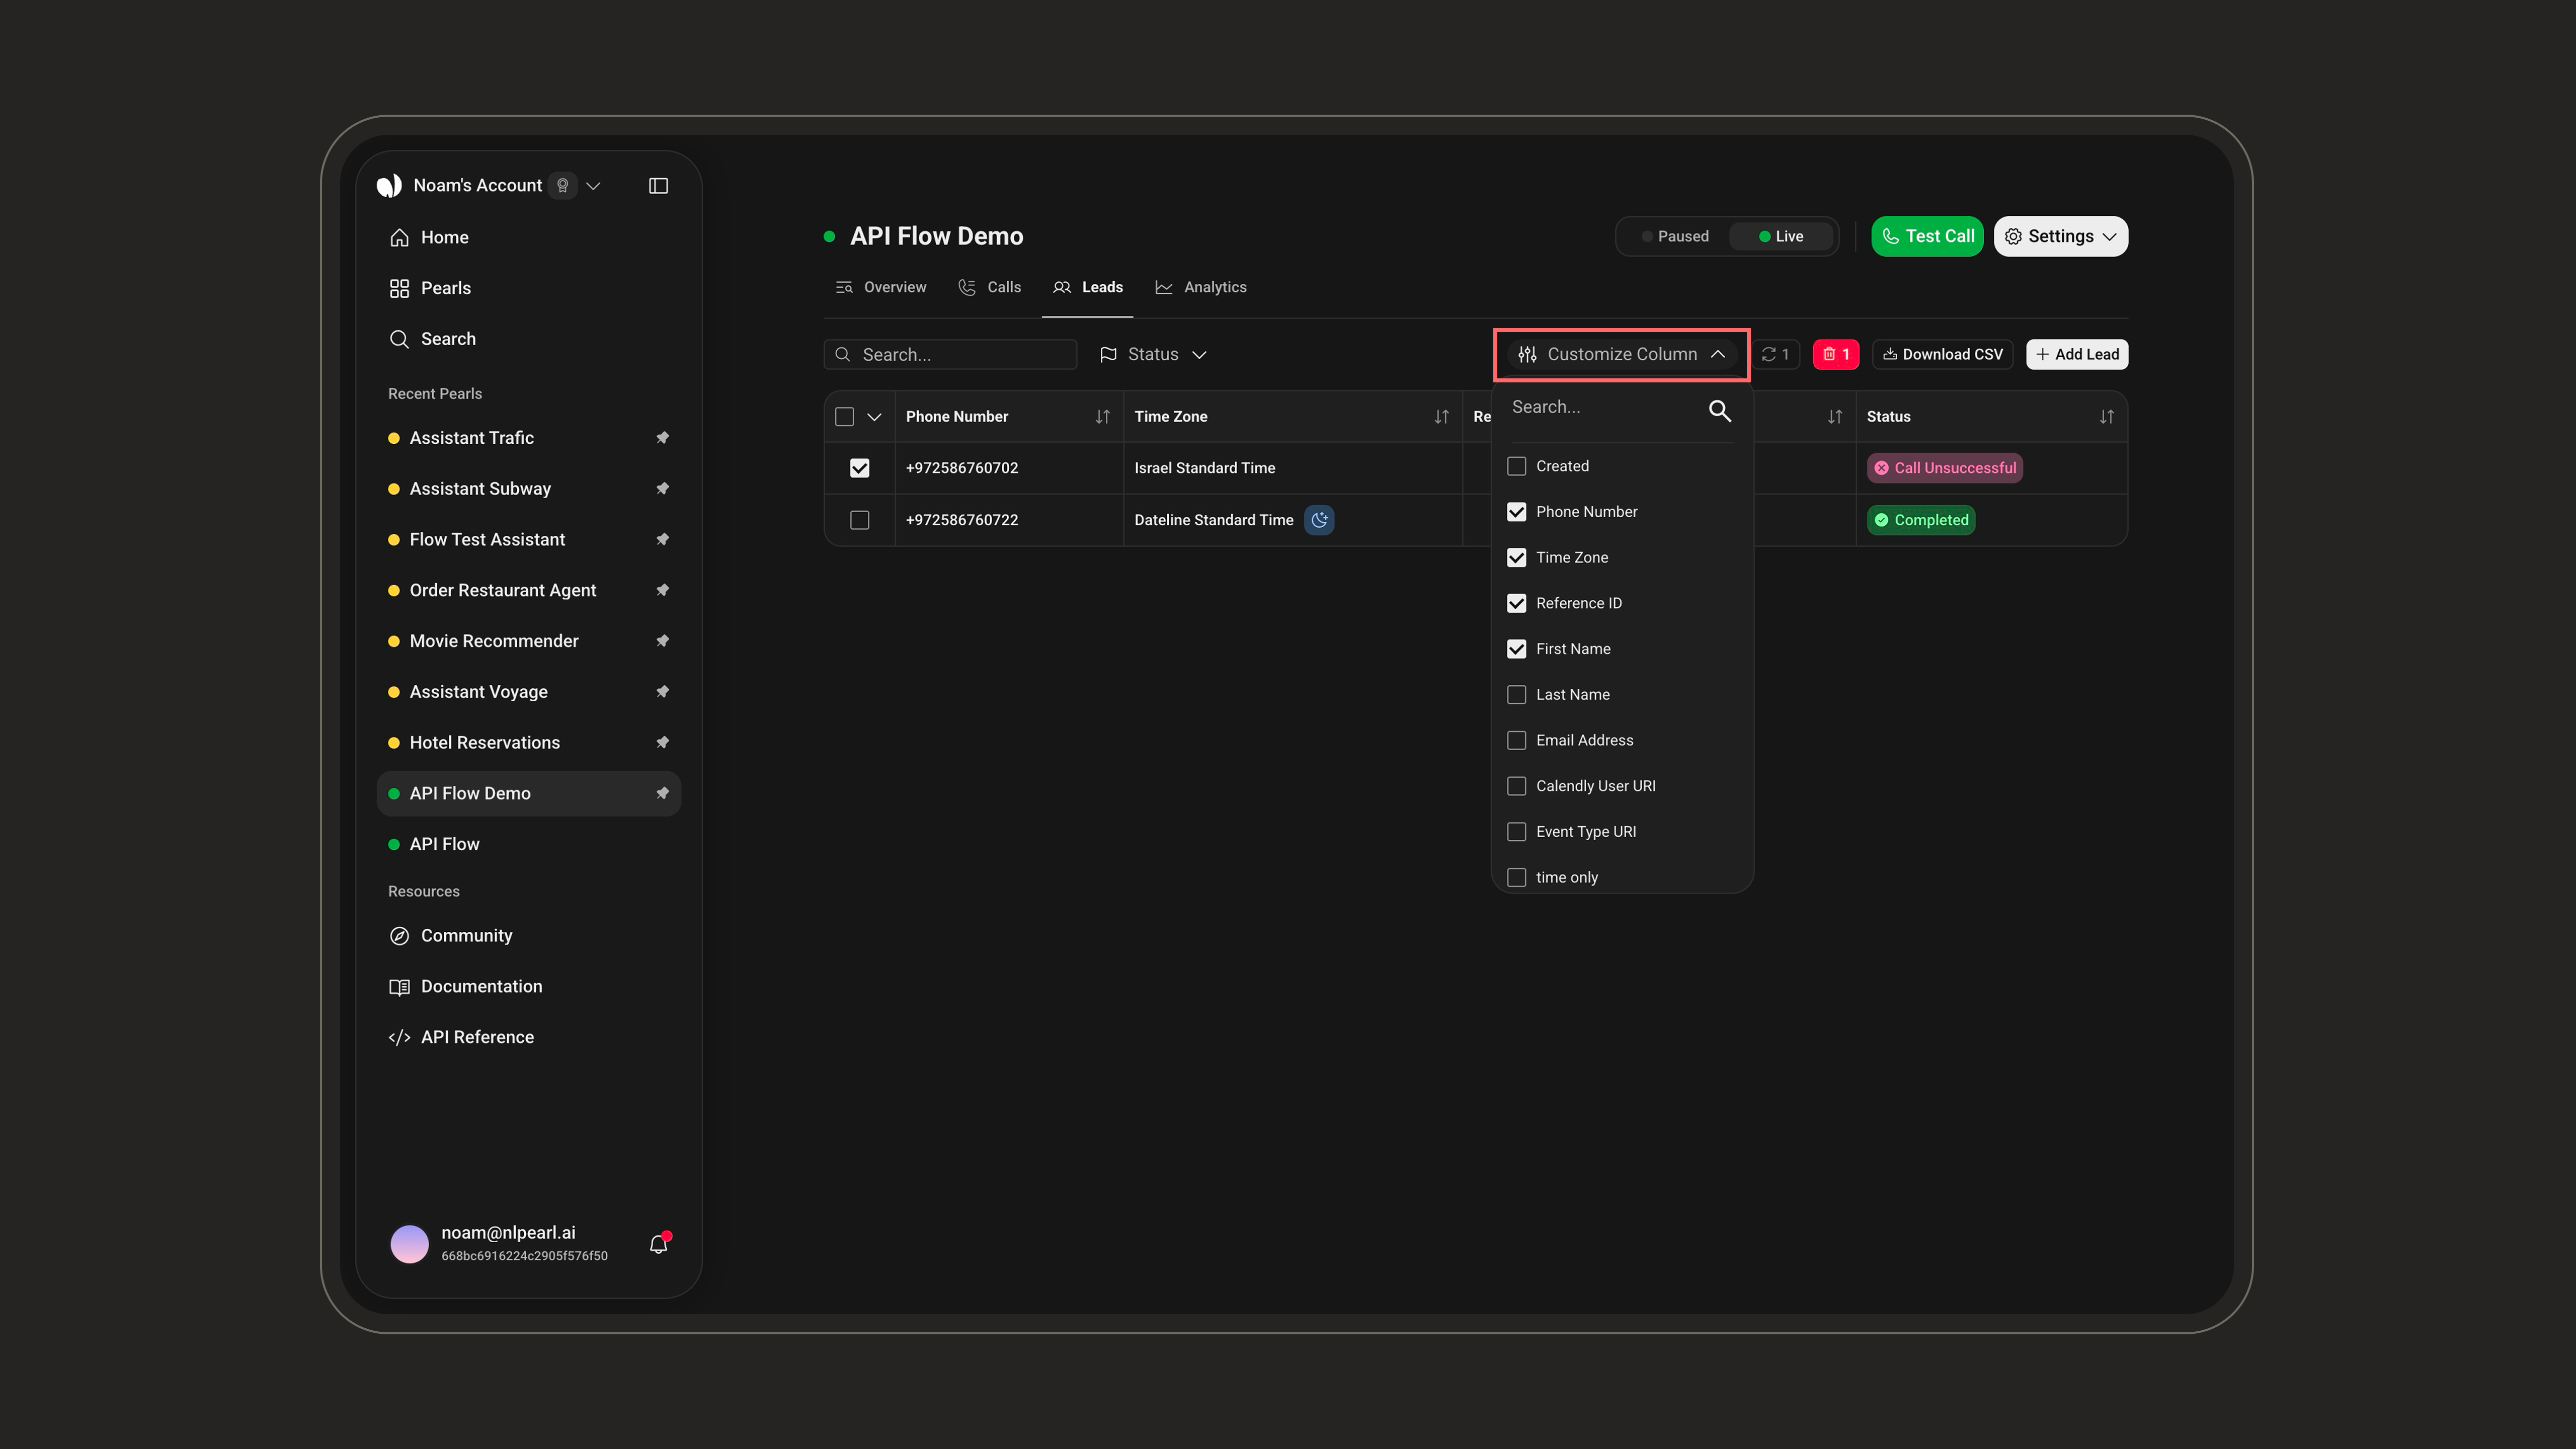Open Documentation resource link
2576x1449 pixels.
pyautogui.click(x=481, y=987)
